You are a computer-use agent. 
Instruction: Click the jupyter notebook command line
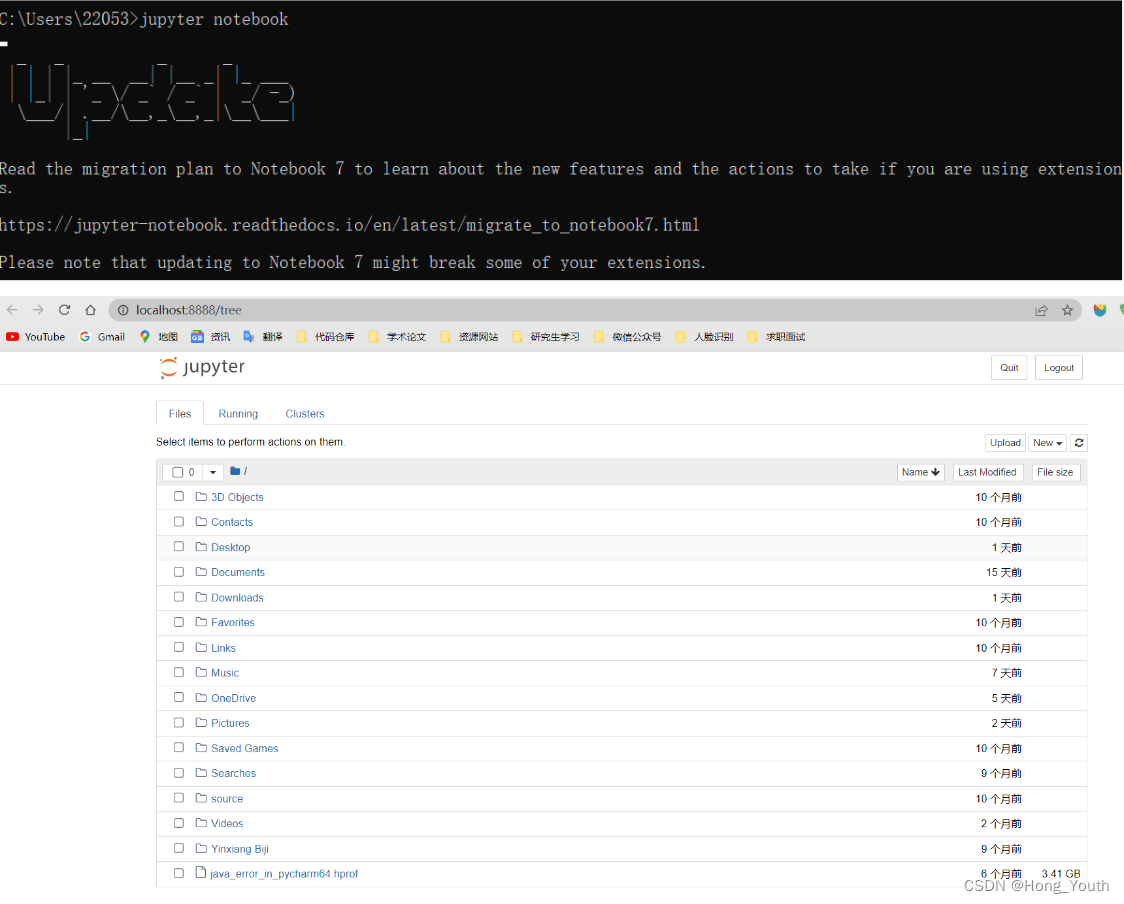(x=144, y=19)
